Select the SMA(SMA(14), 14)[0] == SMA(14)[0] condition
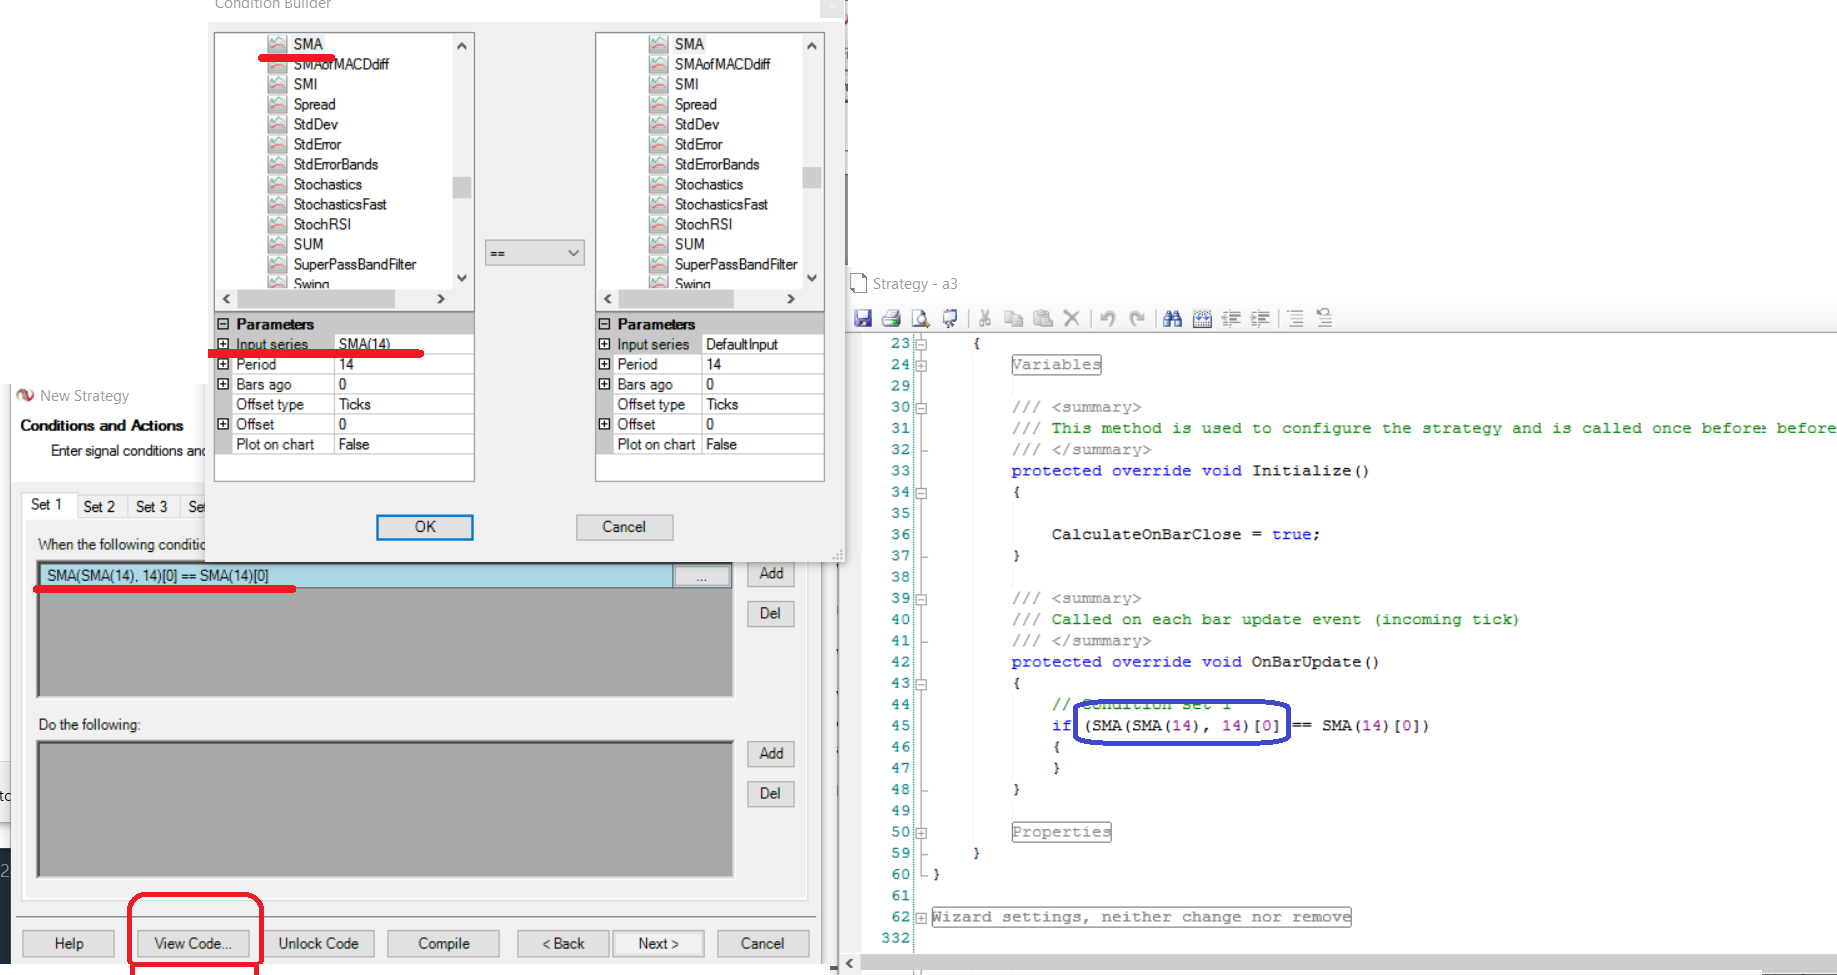 (x=356, y=576)
